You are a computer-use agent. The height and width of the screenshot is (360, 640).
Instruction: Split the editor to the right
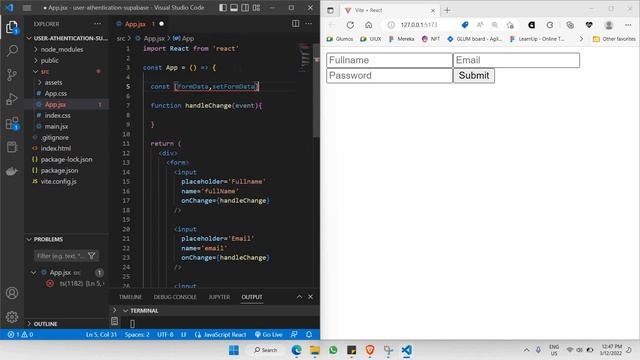(296, 24)
